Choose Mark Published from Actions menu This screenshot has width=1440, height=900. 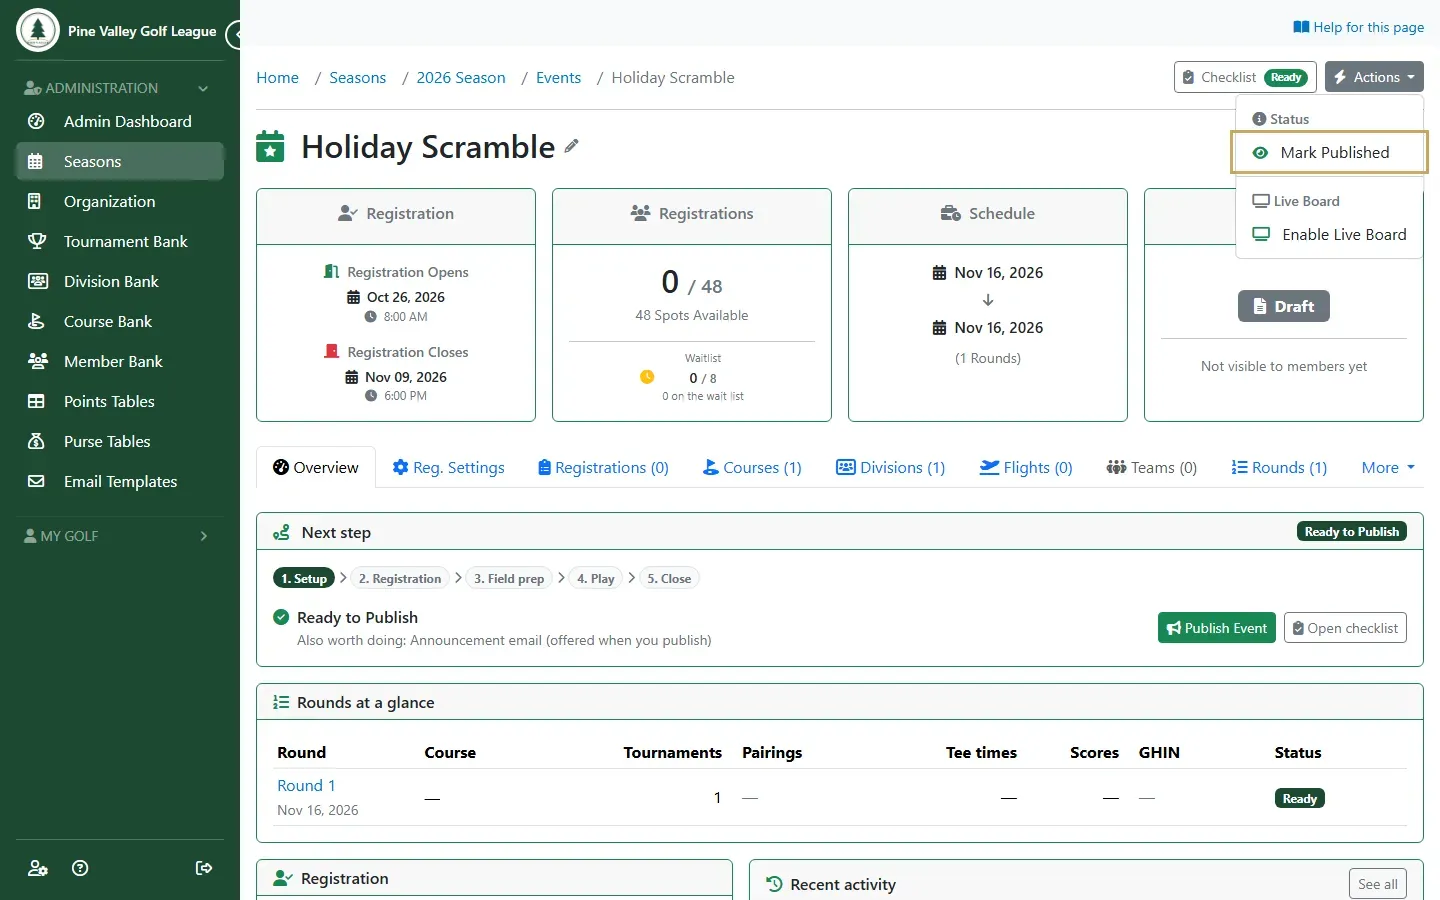point(1329,152)
